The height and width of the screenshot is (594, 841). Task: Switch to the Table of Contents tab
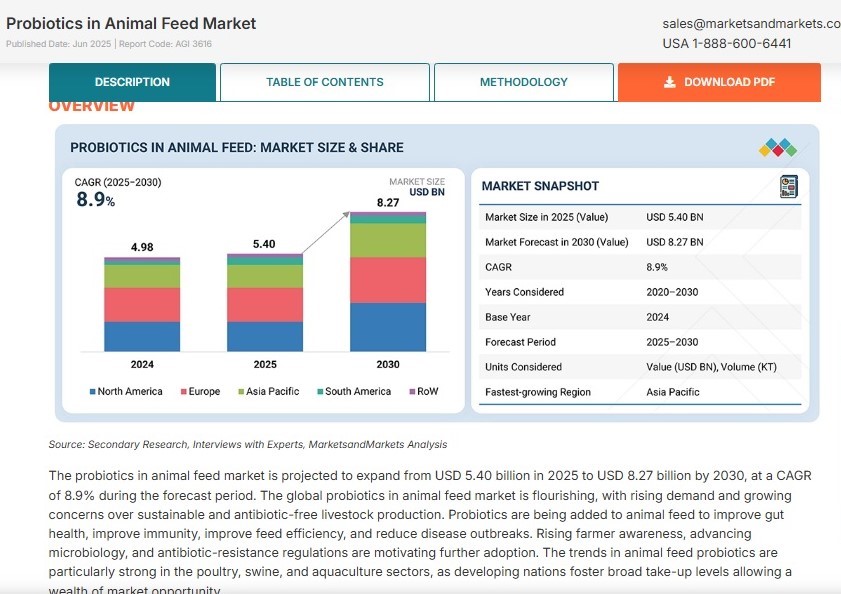[324, 82]
